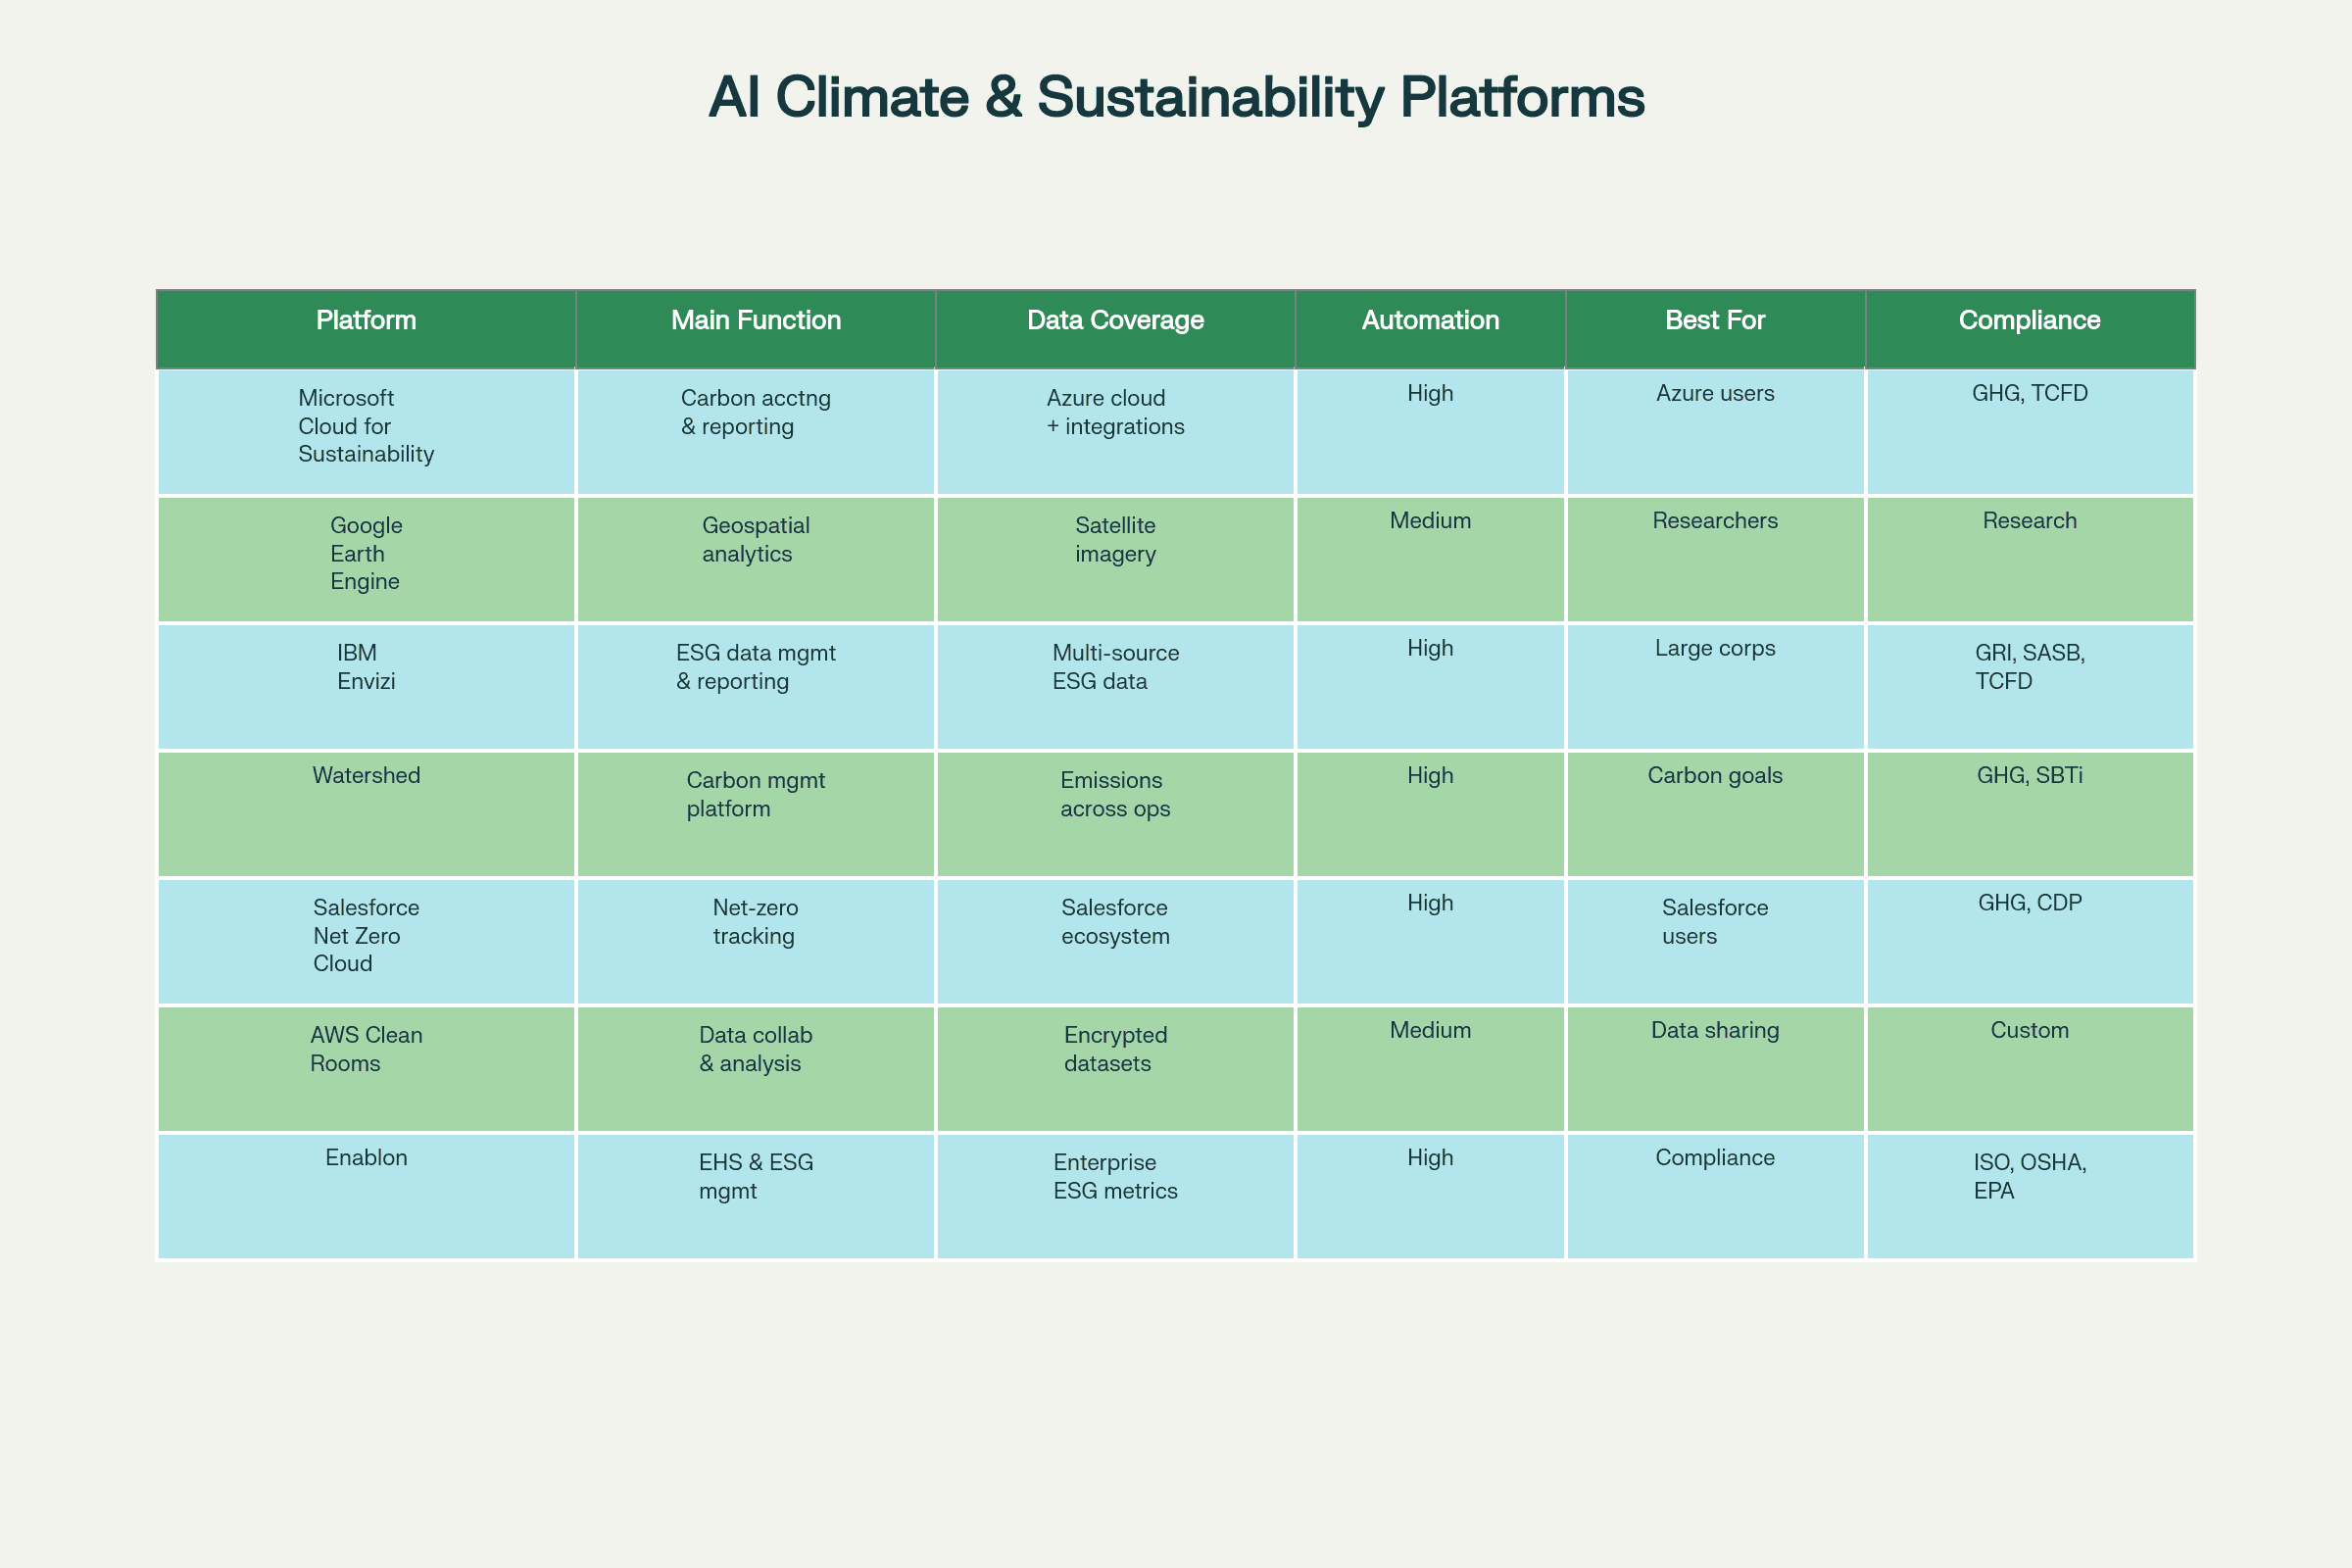The image size is (2352, 1568).
Task: Select the Microsoft Cloud for Sustainability cell
Action: (366, 432)
